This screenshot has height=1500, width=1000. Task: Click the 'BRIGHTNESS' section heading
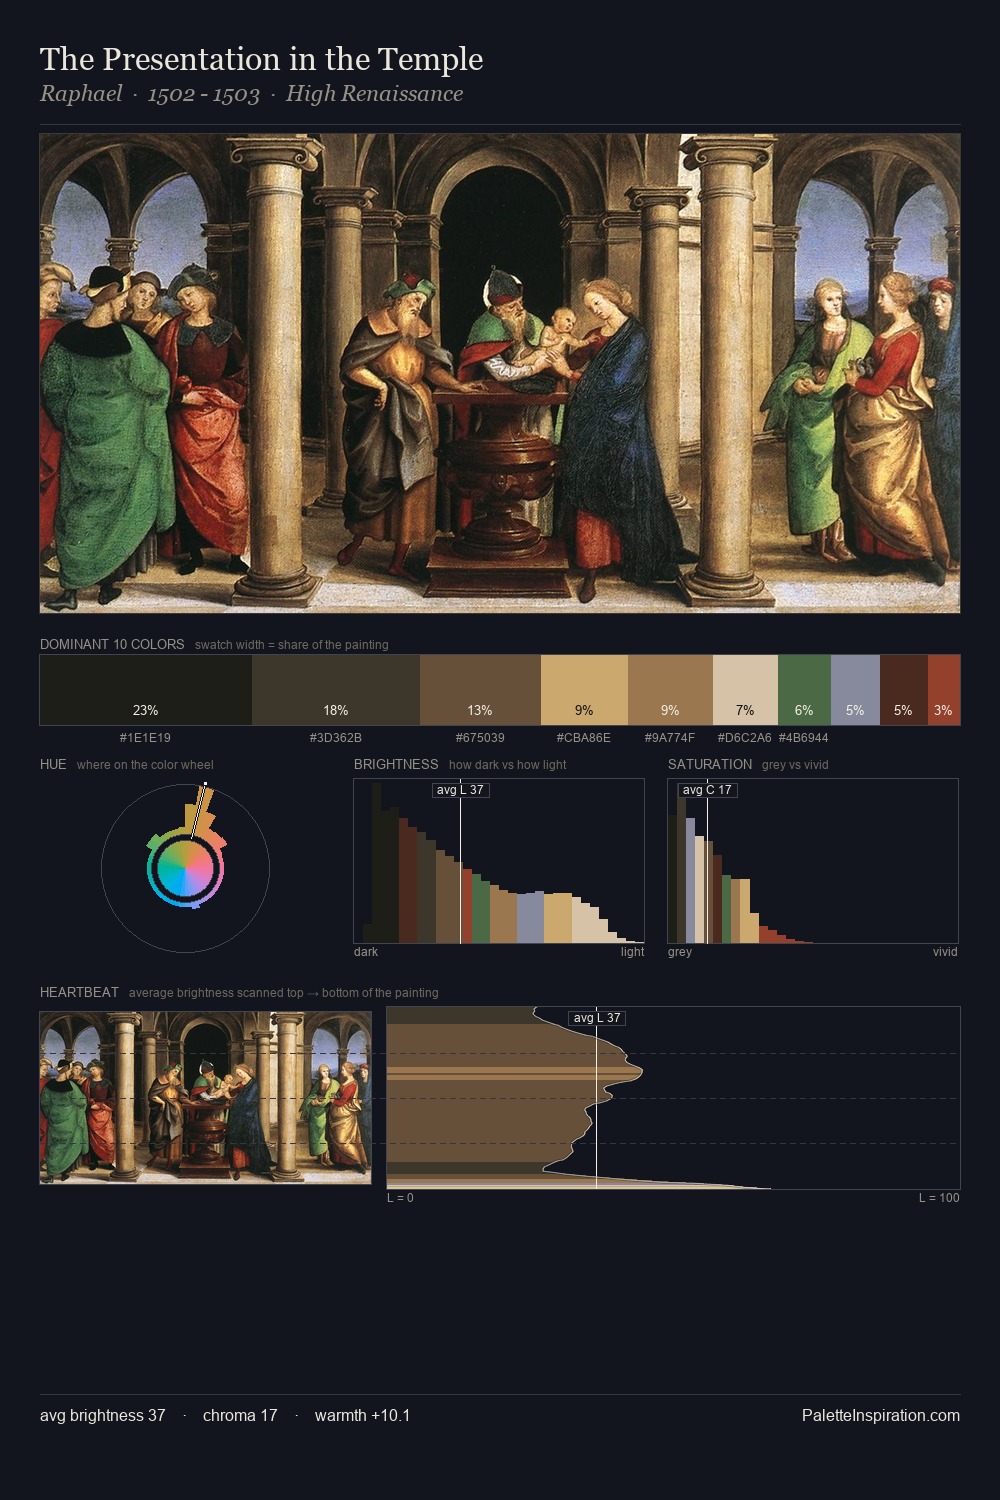click(396, 764)
